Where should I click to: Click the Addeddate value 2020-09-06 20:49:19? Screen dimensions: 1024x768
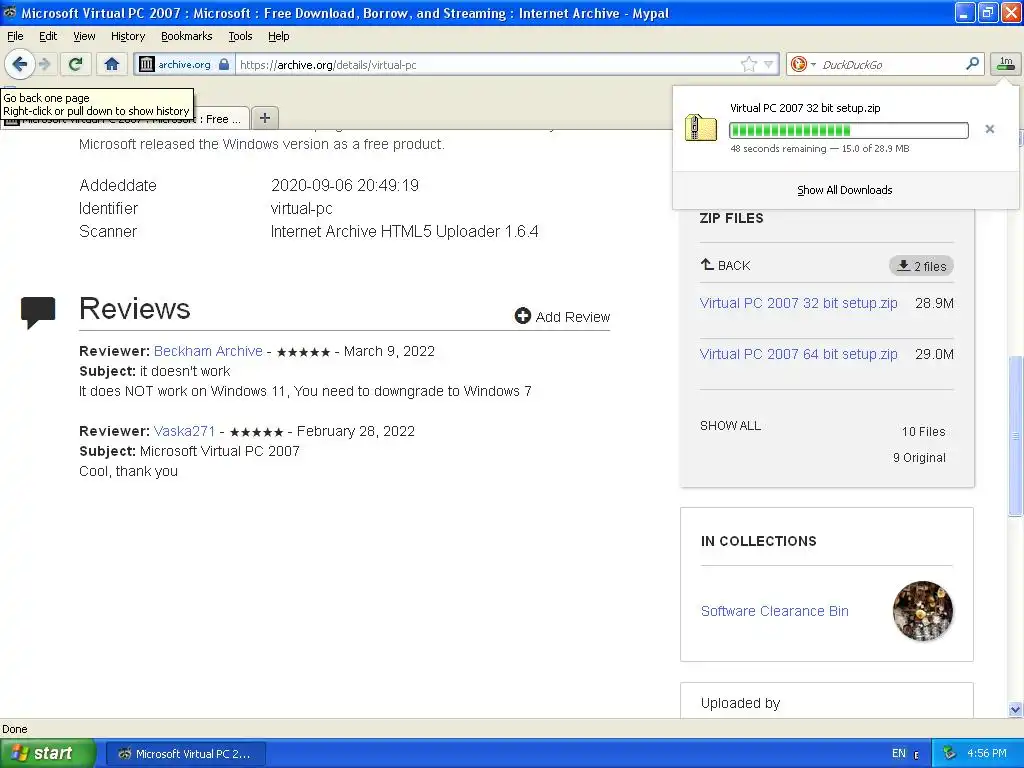coord(345,185)
